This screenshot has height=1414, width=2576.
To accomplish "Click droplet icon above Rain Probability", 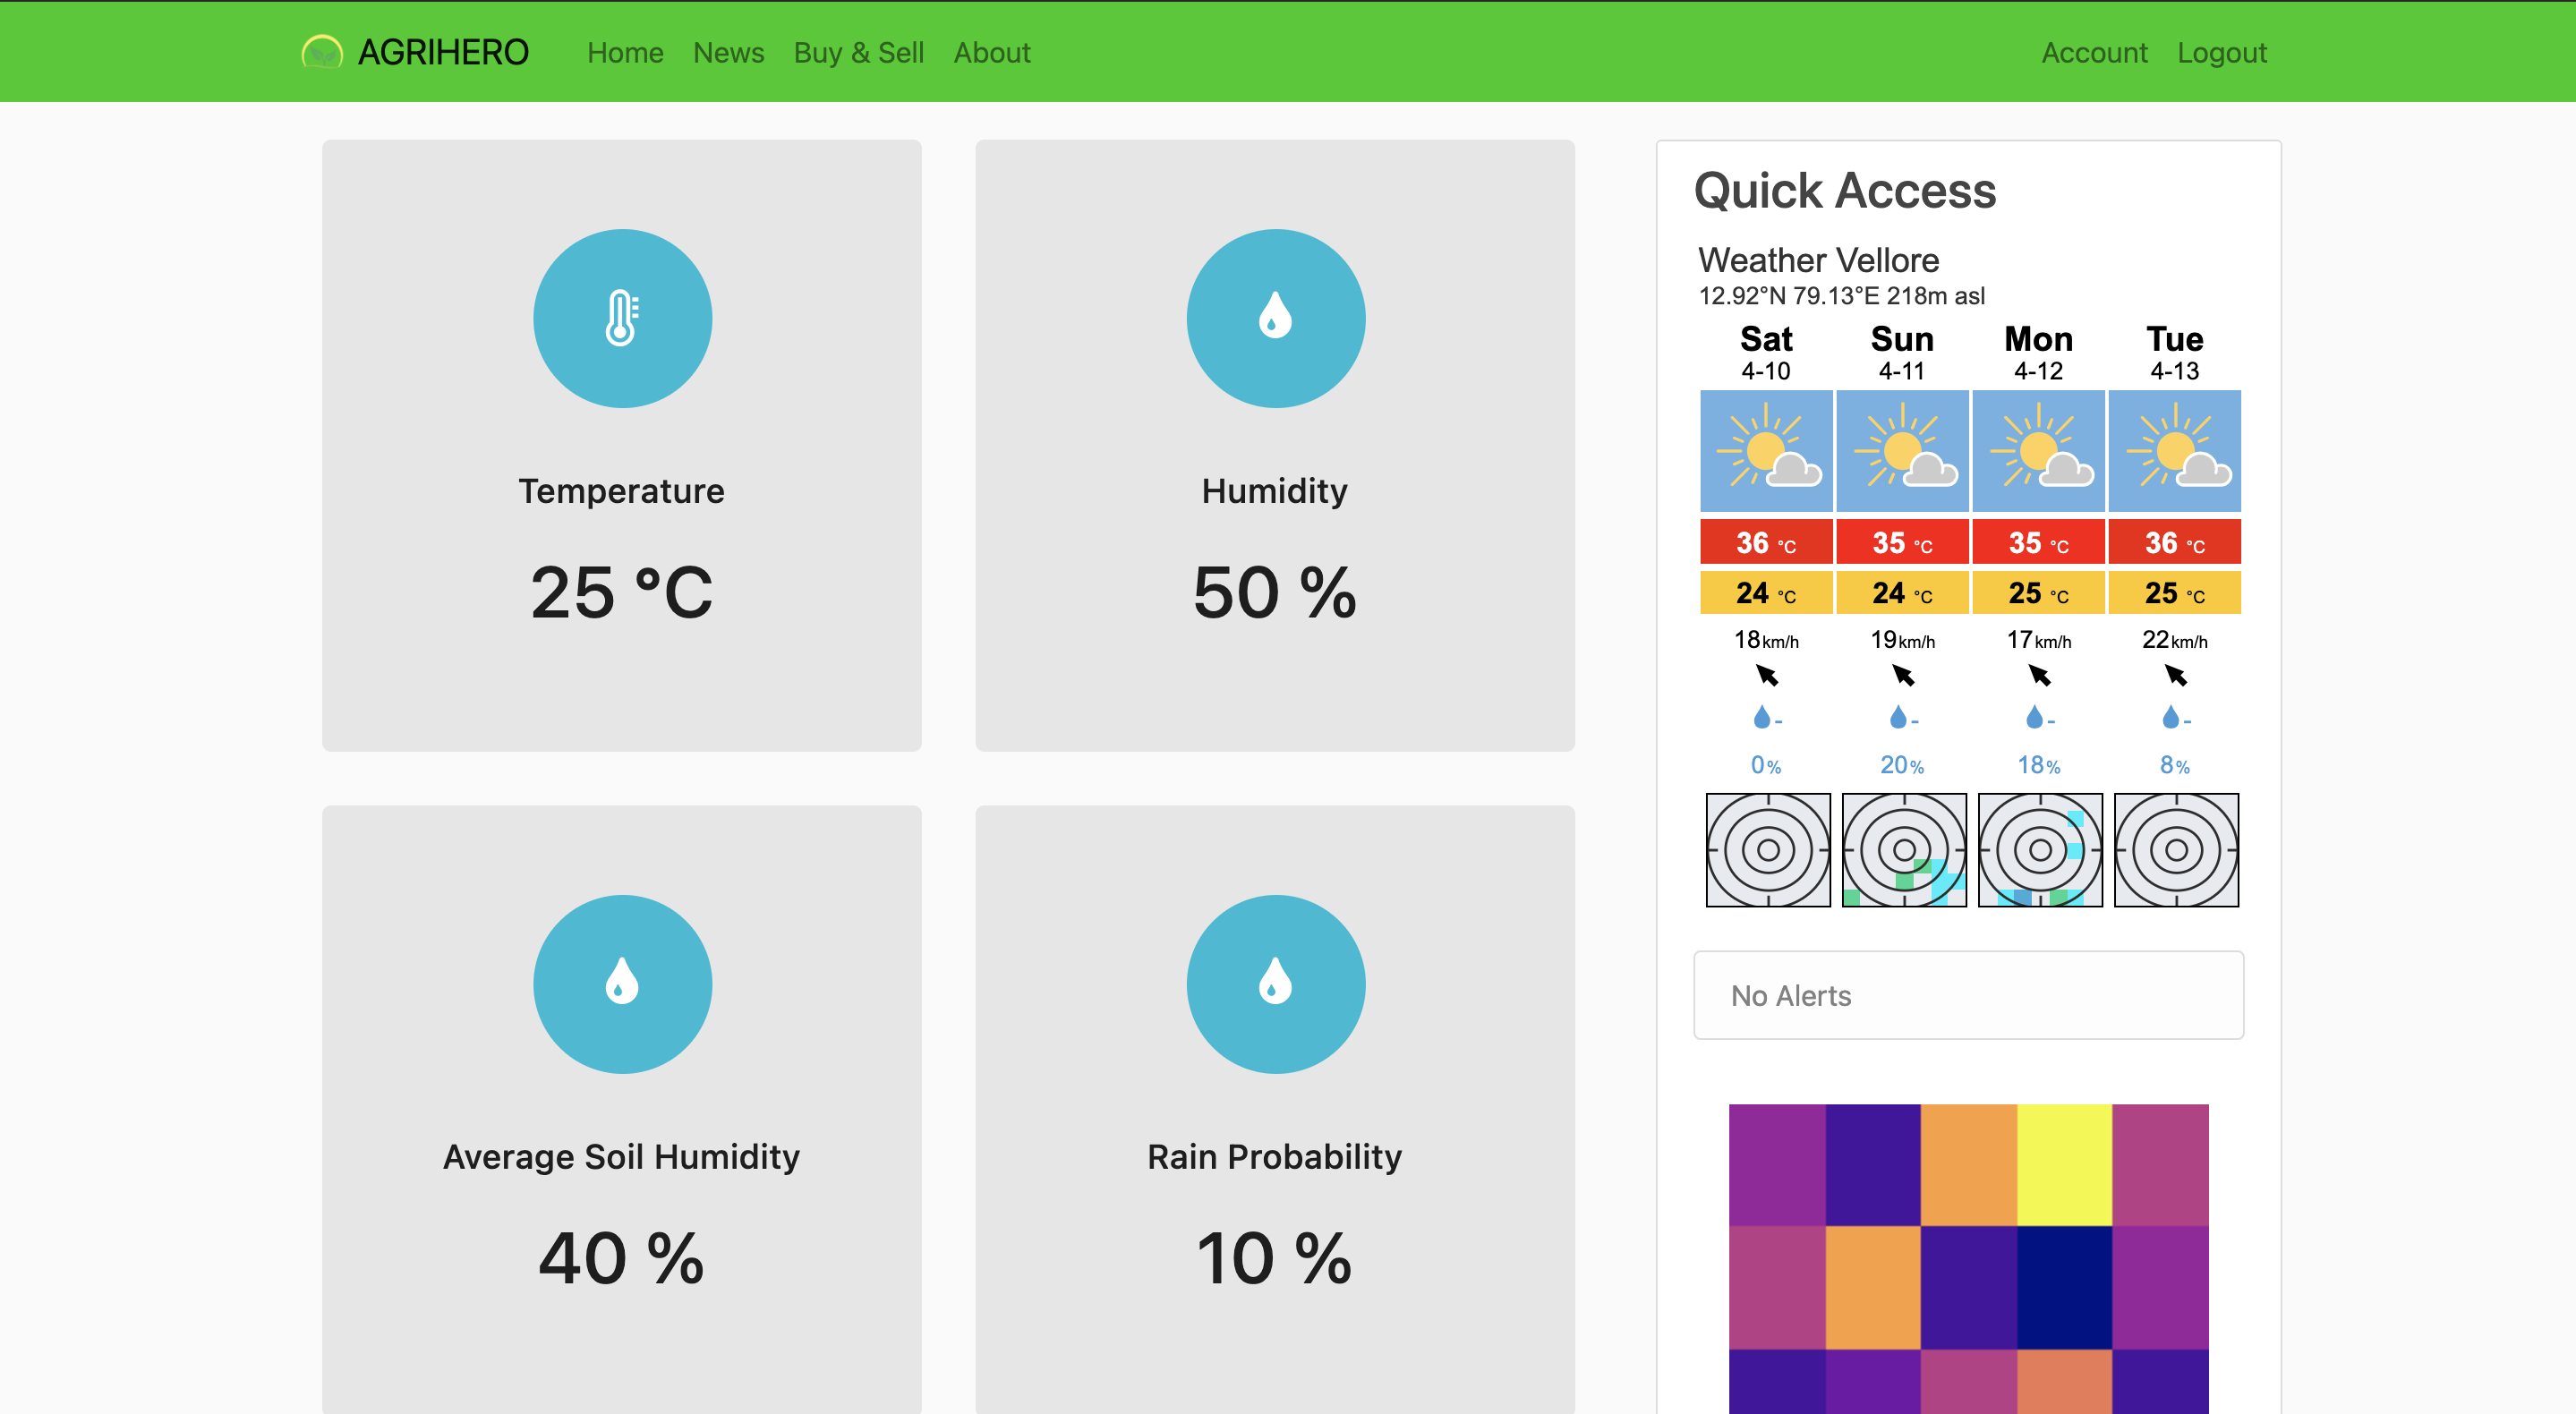I will pyautogui.click(x=1275, y=983).
